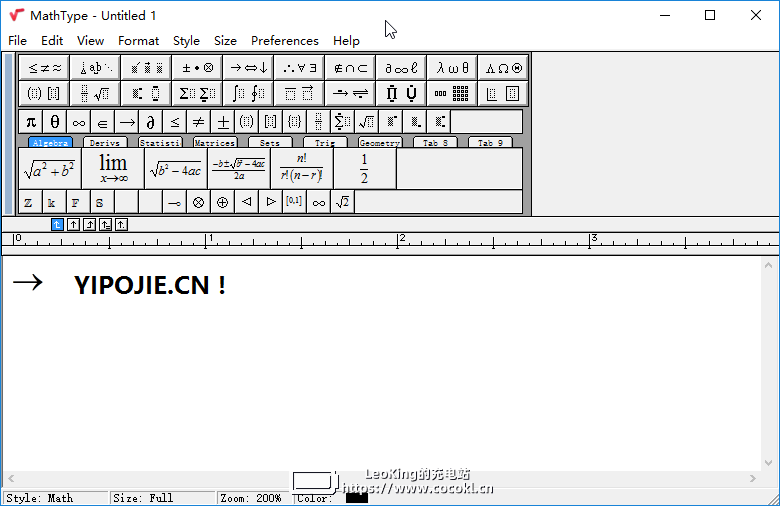
Task: Open the operator symbols palette (±•⊗)
Action: coord(197,68)
